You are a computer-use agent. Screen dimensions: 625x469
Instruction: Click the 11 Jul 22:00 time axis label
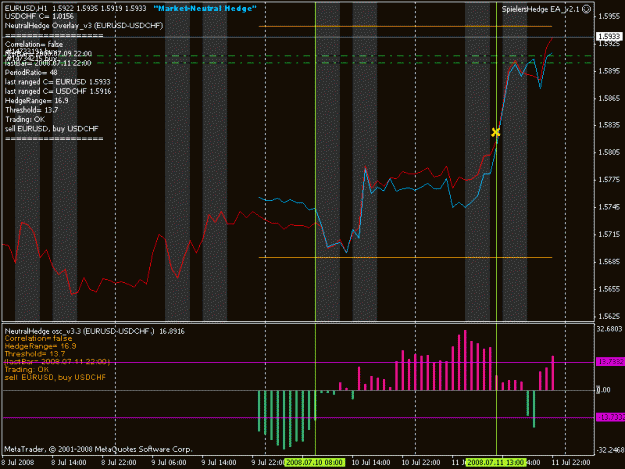[x=571, y=462]
